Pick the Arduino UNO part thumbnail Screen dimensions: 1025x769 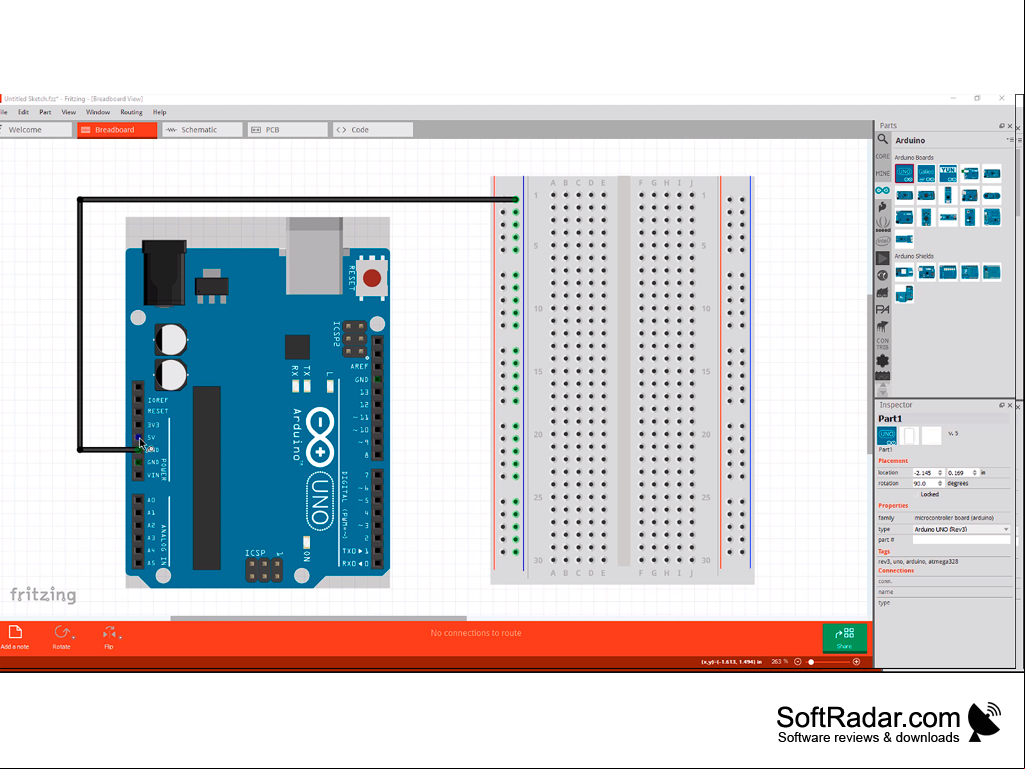pos(905,173)
